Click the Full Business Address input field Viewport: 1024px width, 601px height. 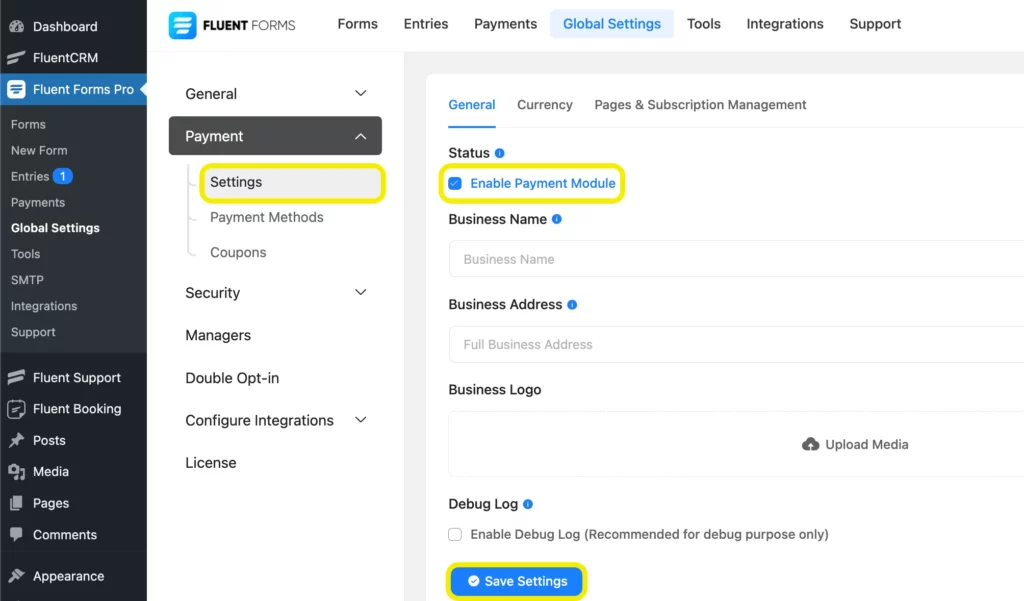736,344
